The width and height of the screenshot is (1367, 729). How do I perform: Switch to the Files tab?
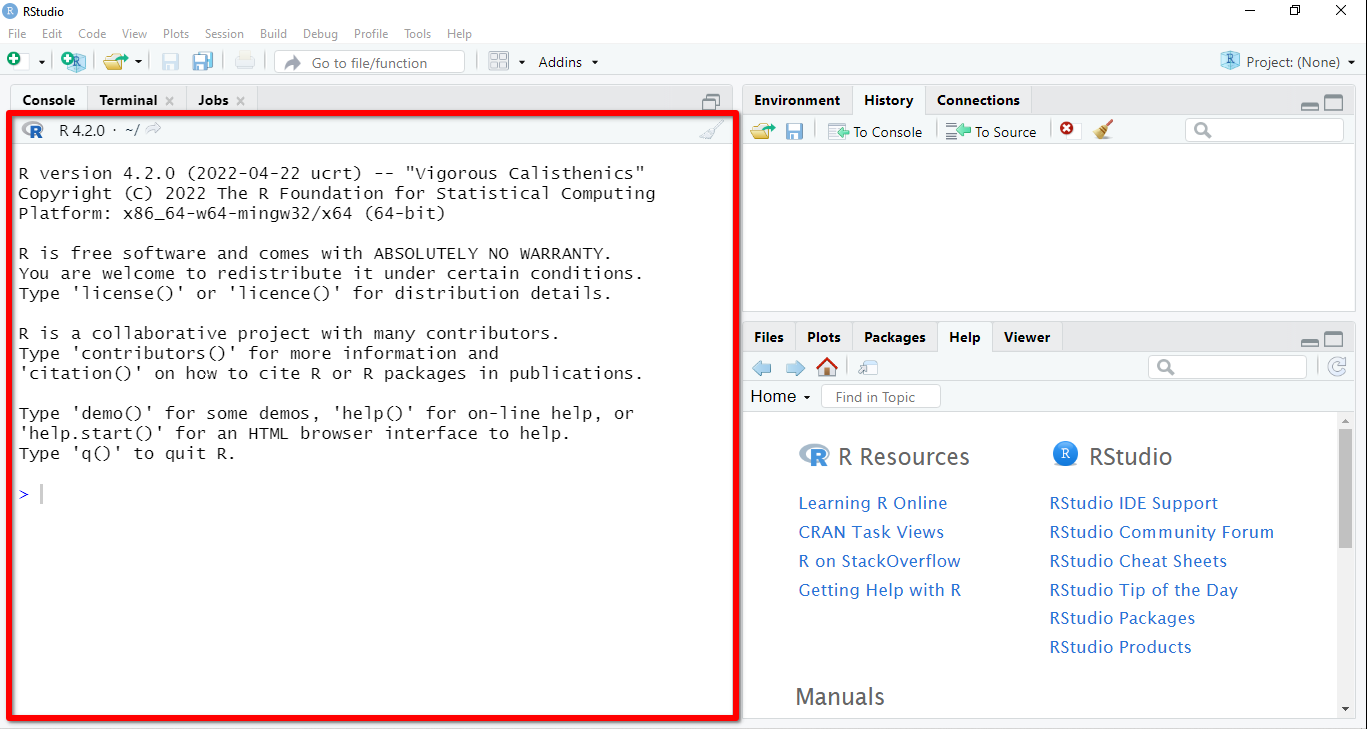pos(769,337)
